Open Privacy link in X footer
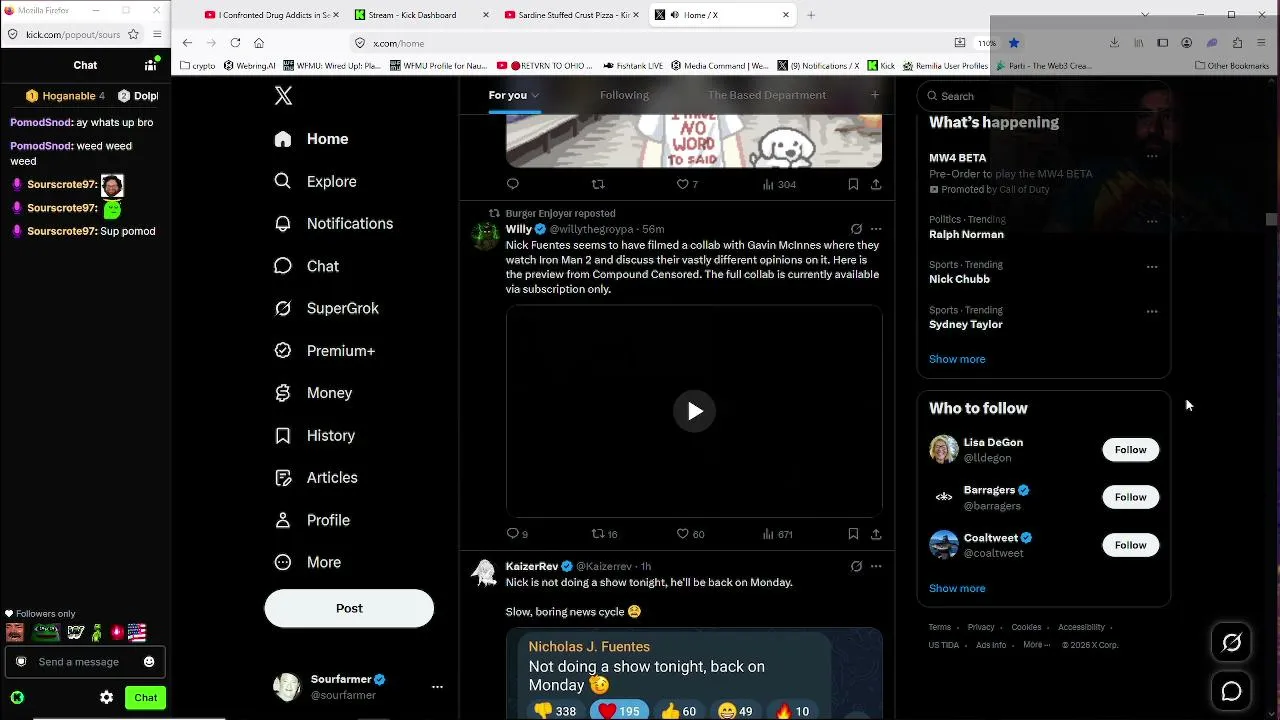Image resolution: width=1280 pixels, height=720 pixels. click(x=981, y=627)
